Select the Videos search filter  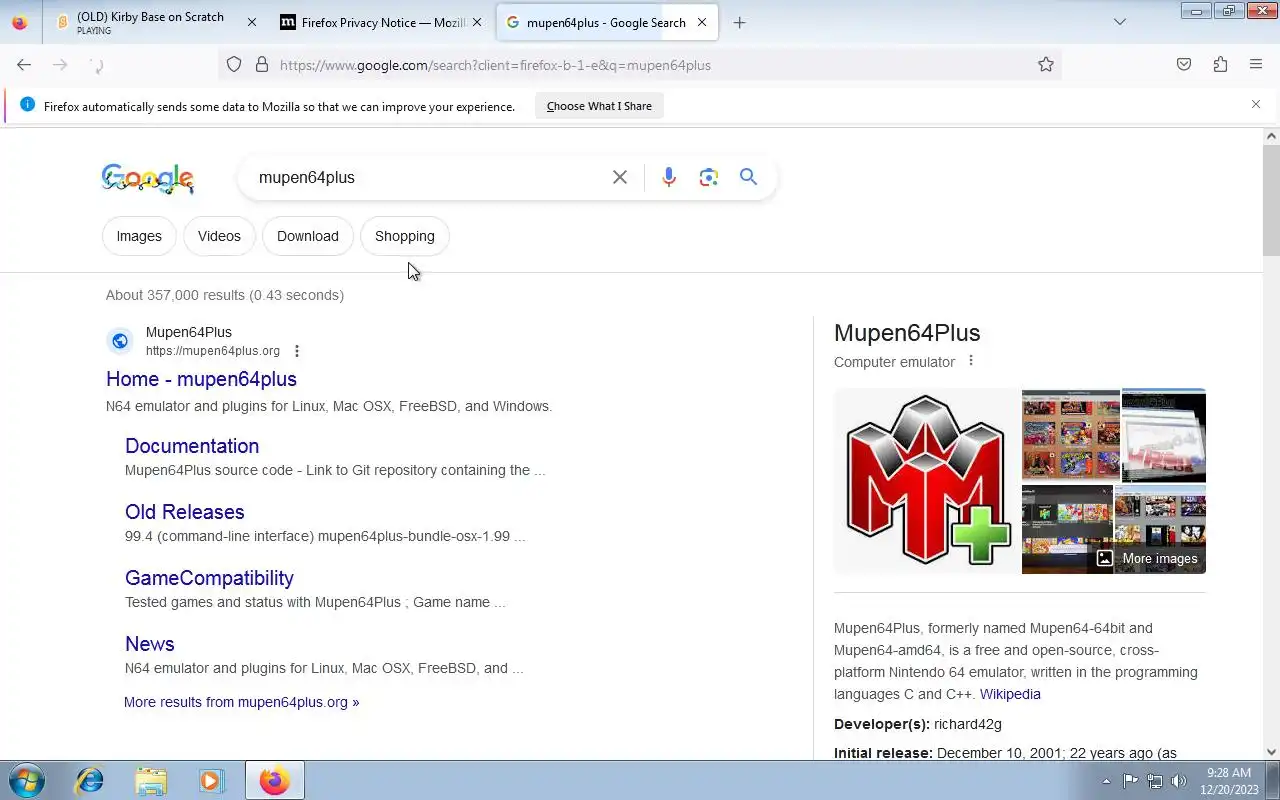pos(219,236)
